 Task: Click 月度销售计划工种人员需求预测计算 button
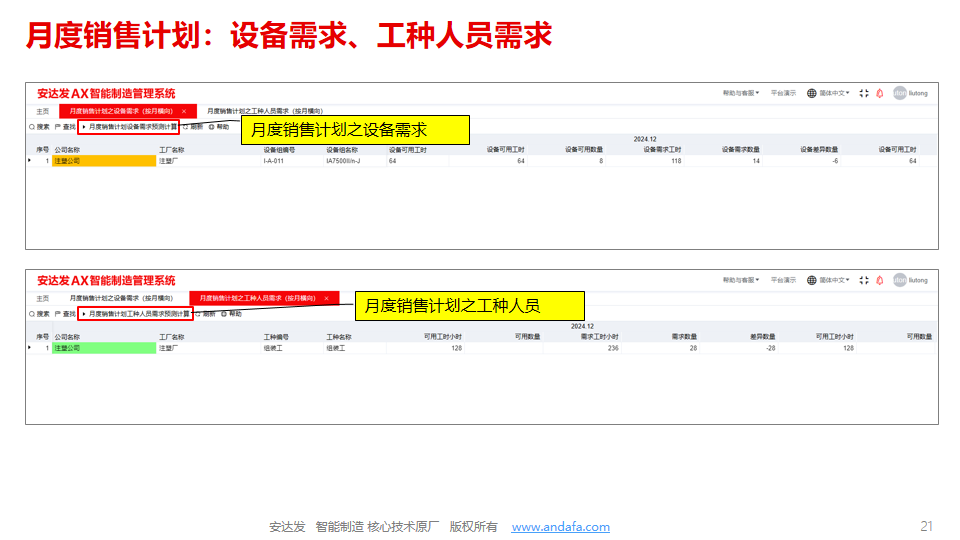135,314
